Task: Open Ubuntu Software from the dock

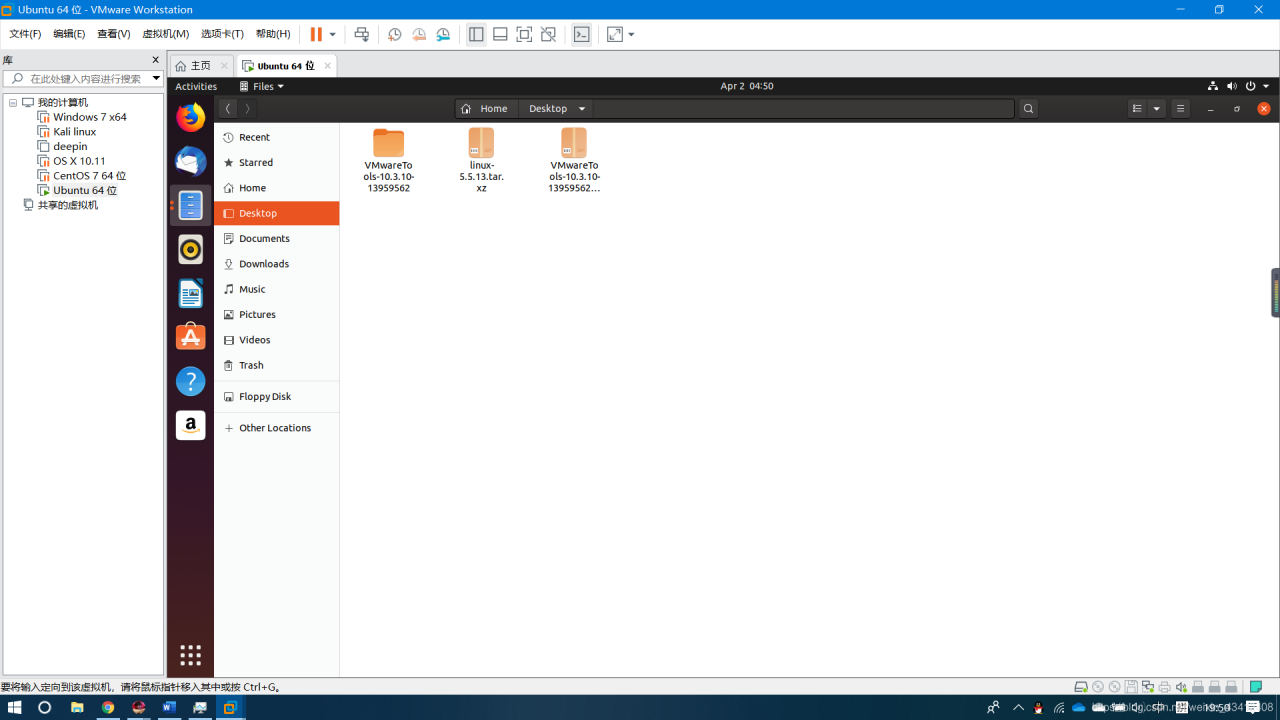Action: tap(191, 337)
